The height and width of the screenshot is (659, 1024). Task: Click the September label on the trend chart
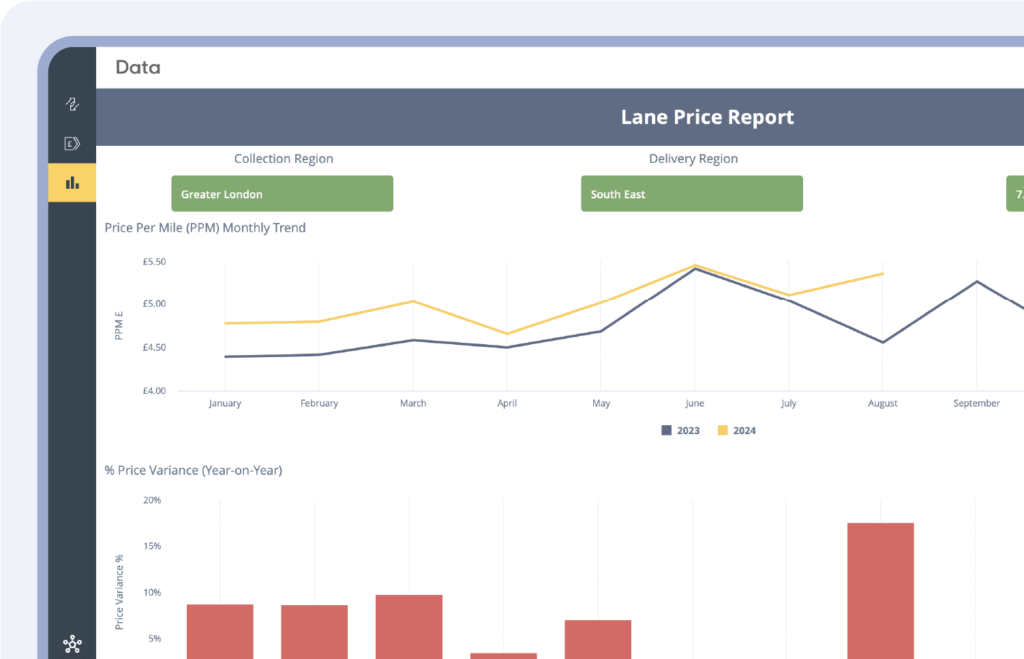[x=976, y=403]
